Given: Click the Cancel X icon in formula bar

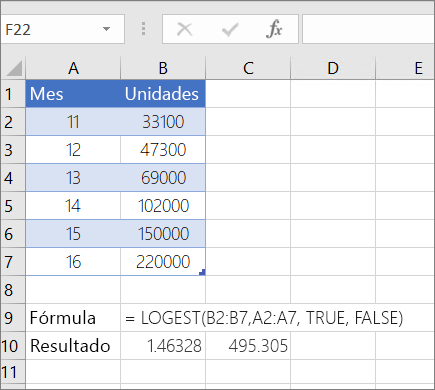Looking at the screenshot, I should [x=184, y=29].
